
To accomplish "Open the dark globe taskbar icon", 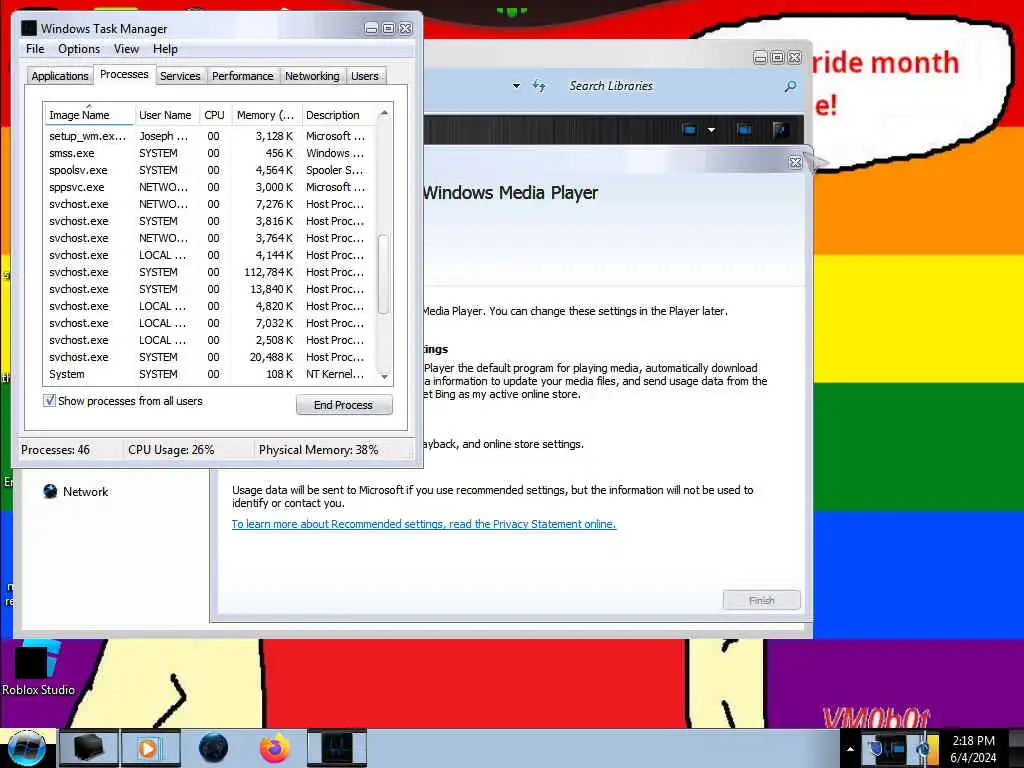I will point(213,748).
